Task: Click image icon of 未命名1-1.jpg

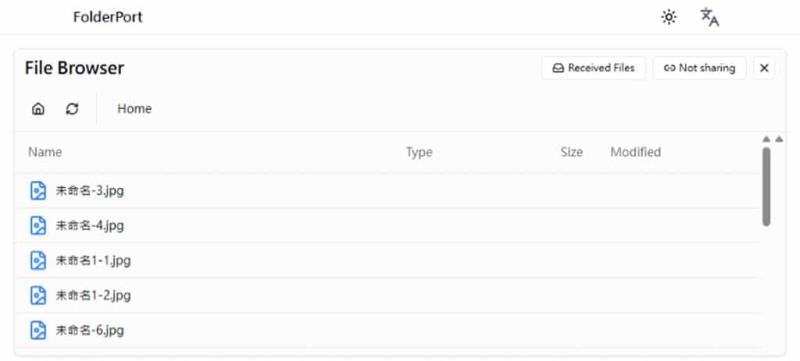Action: [x=38, y=261]
